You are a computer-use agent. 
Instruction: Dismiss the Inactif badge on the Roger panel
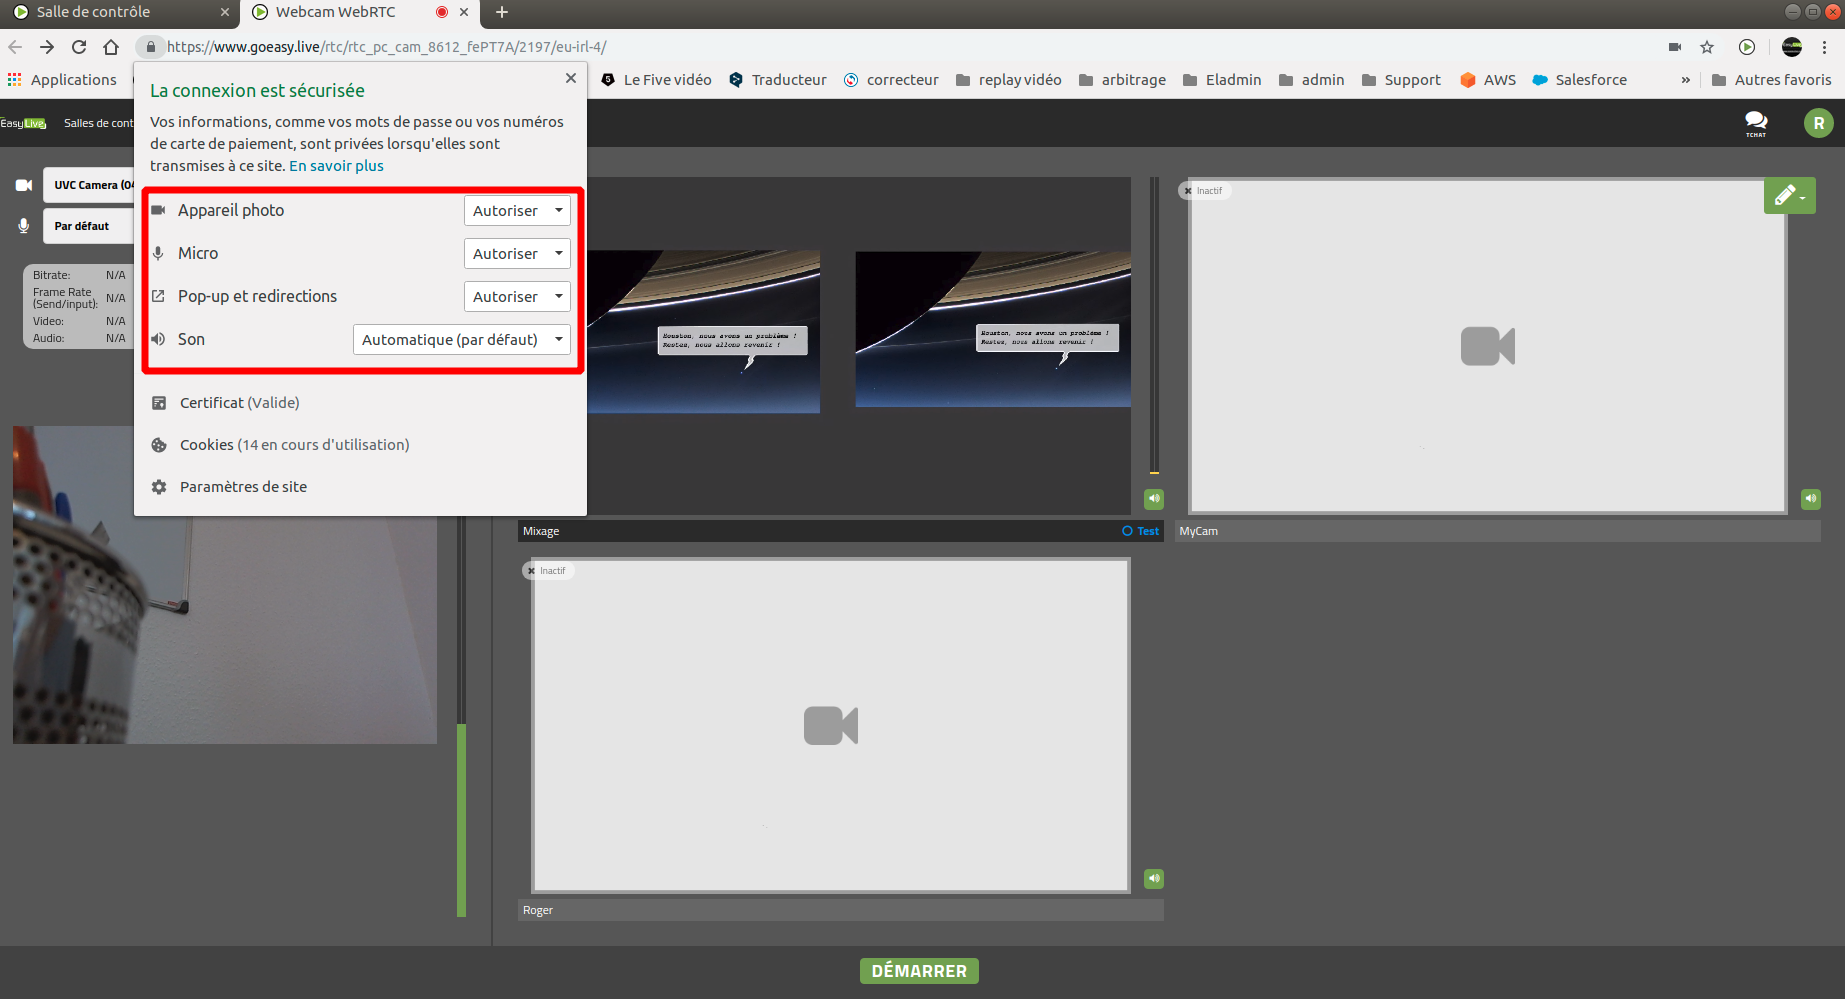531,571
